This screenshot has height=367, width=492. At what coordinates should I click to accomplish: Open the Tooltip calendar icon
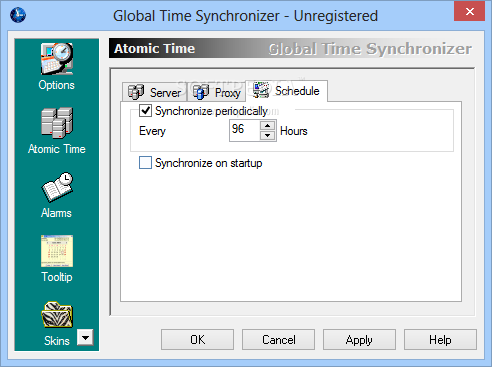pyautogui.click(x=57, y=251)
